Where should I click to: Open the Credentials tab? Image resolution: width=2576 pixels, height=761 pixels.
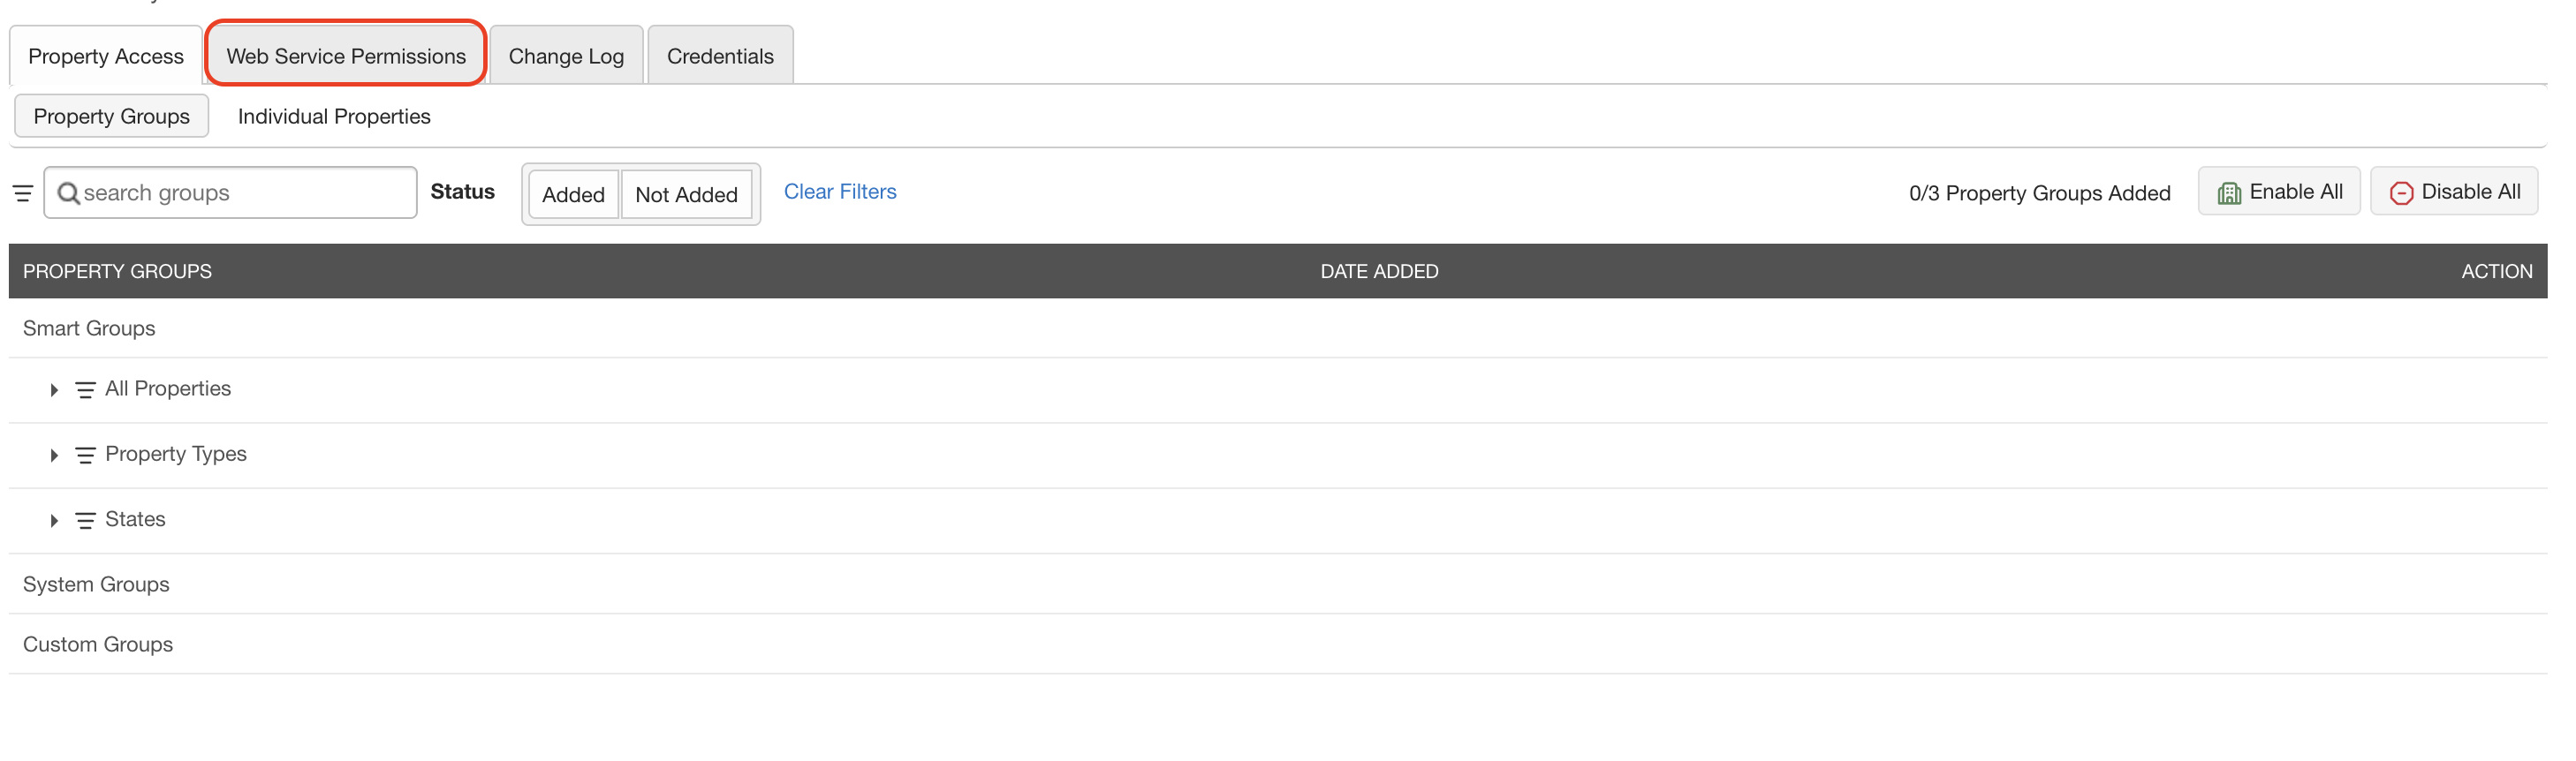pyautogui.click(x=719, y=55)
